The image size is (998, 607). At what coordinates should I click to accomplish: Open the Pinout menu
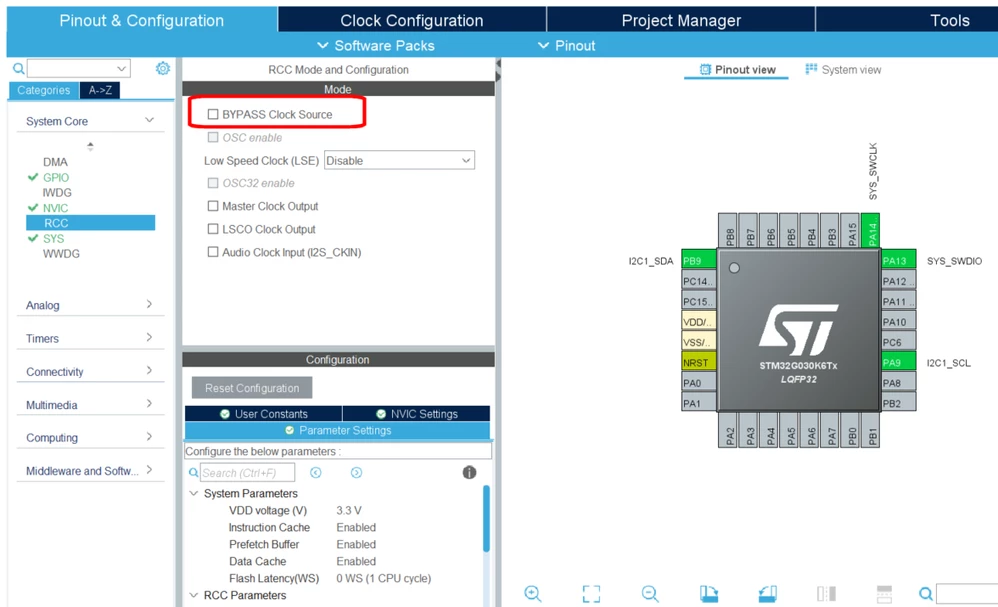(x=566, y=46)
